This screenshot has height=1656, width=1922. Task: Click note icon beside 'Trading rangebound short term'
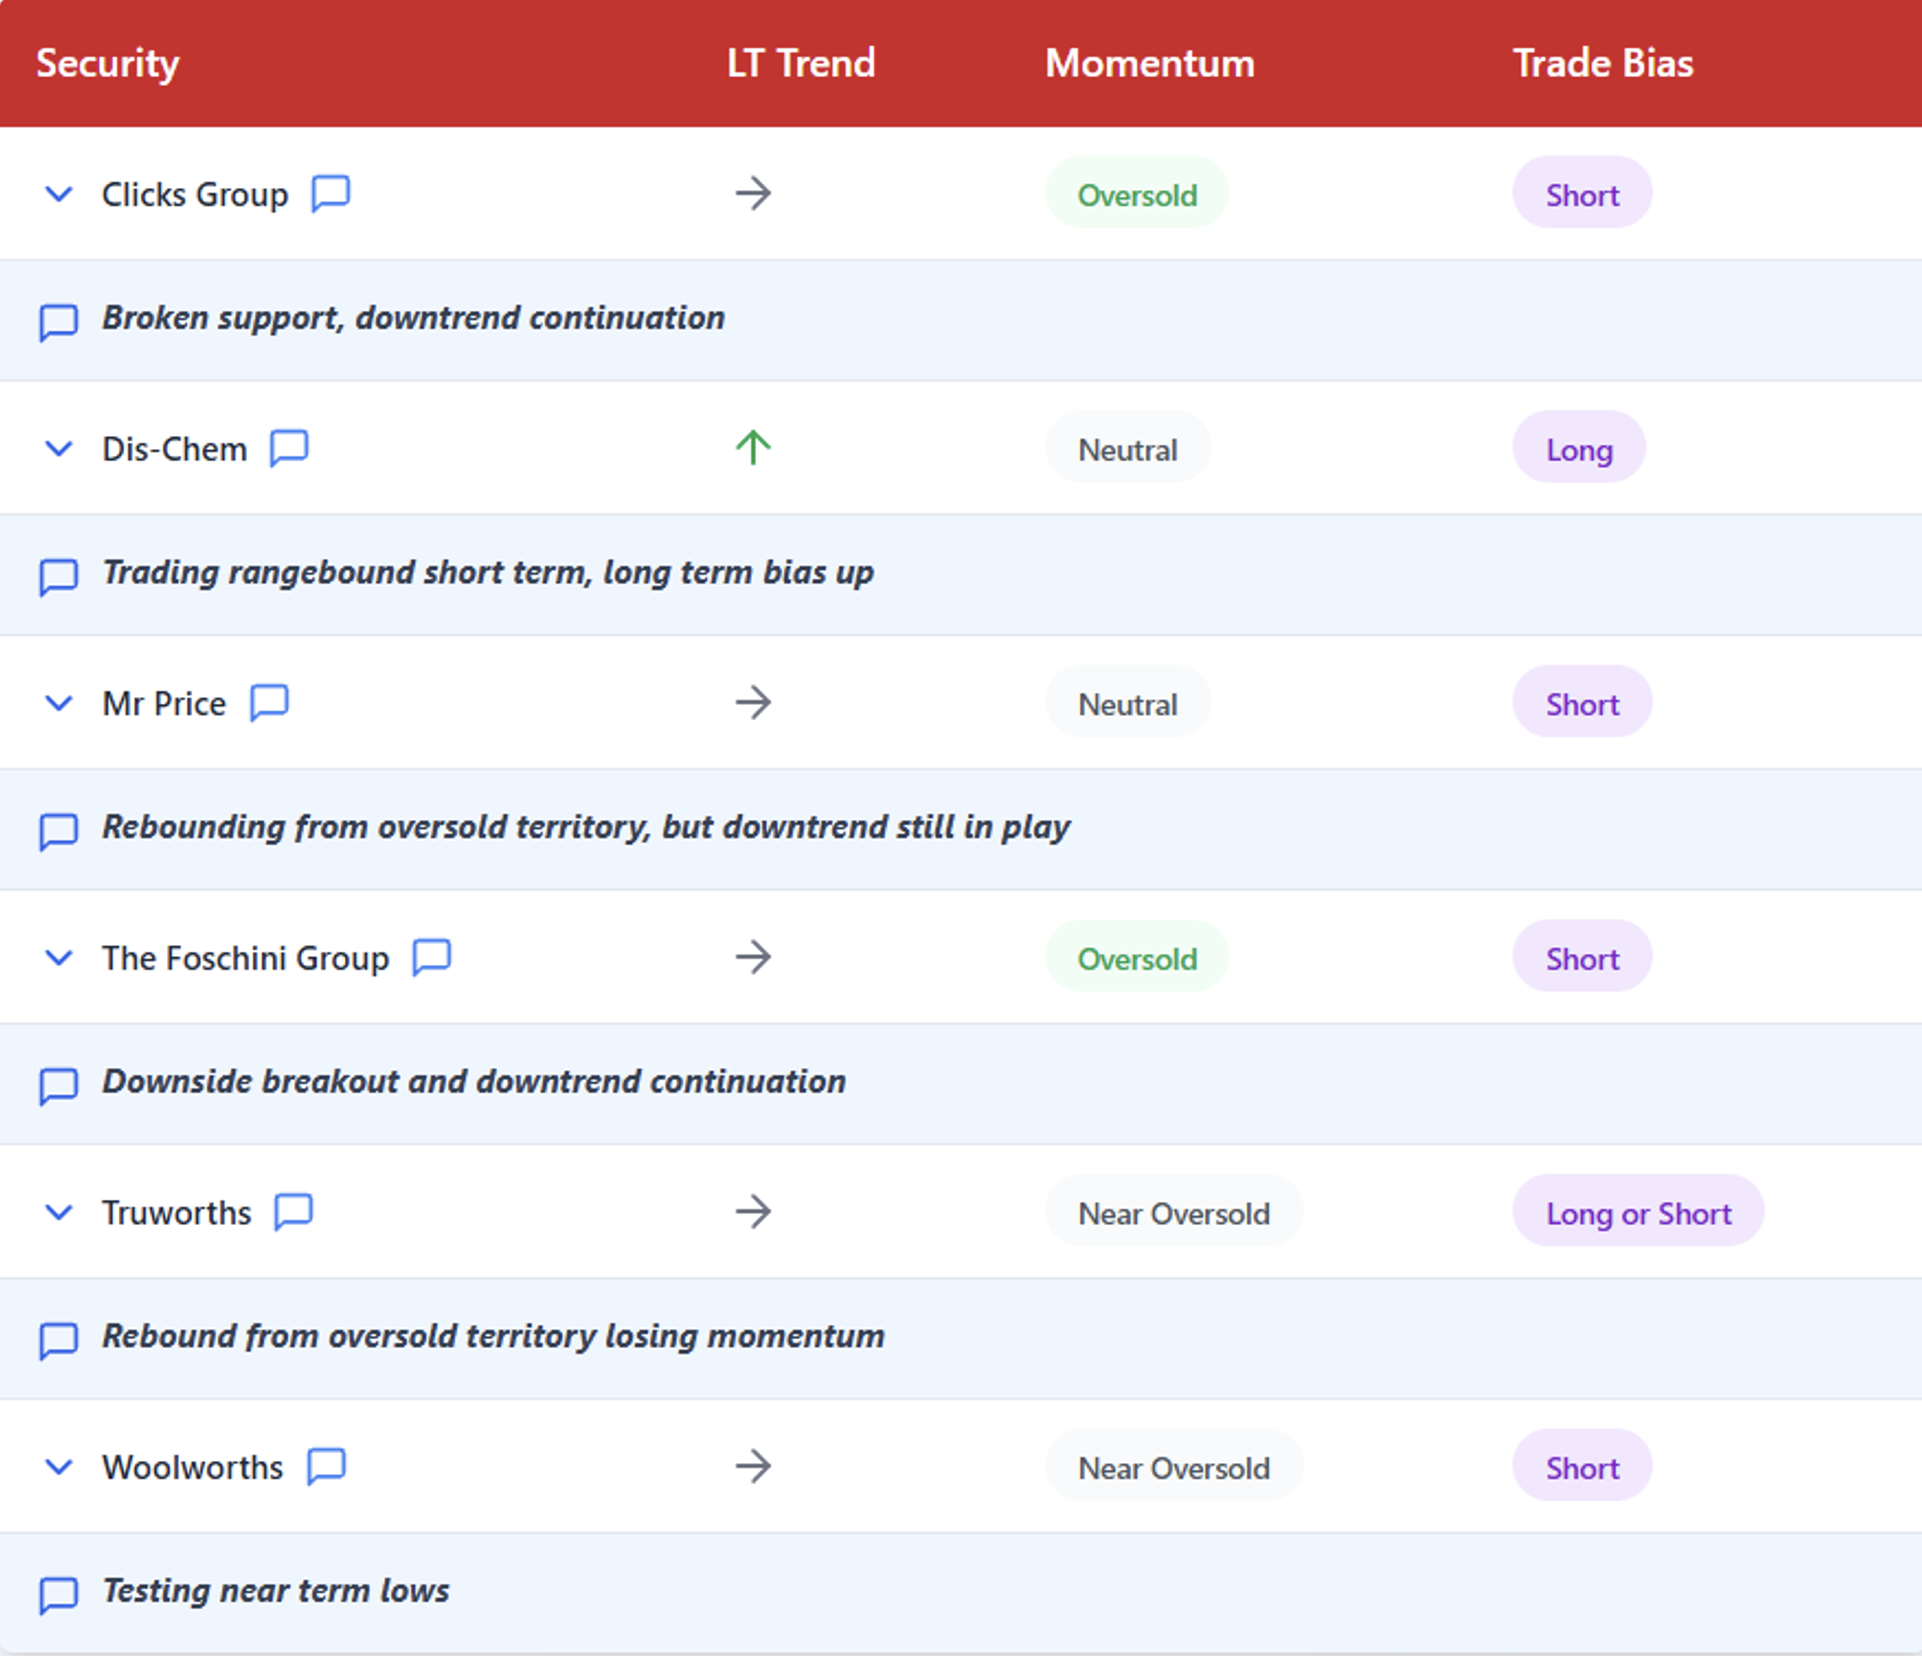pos(58,576)
